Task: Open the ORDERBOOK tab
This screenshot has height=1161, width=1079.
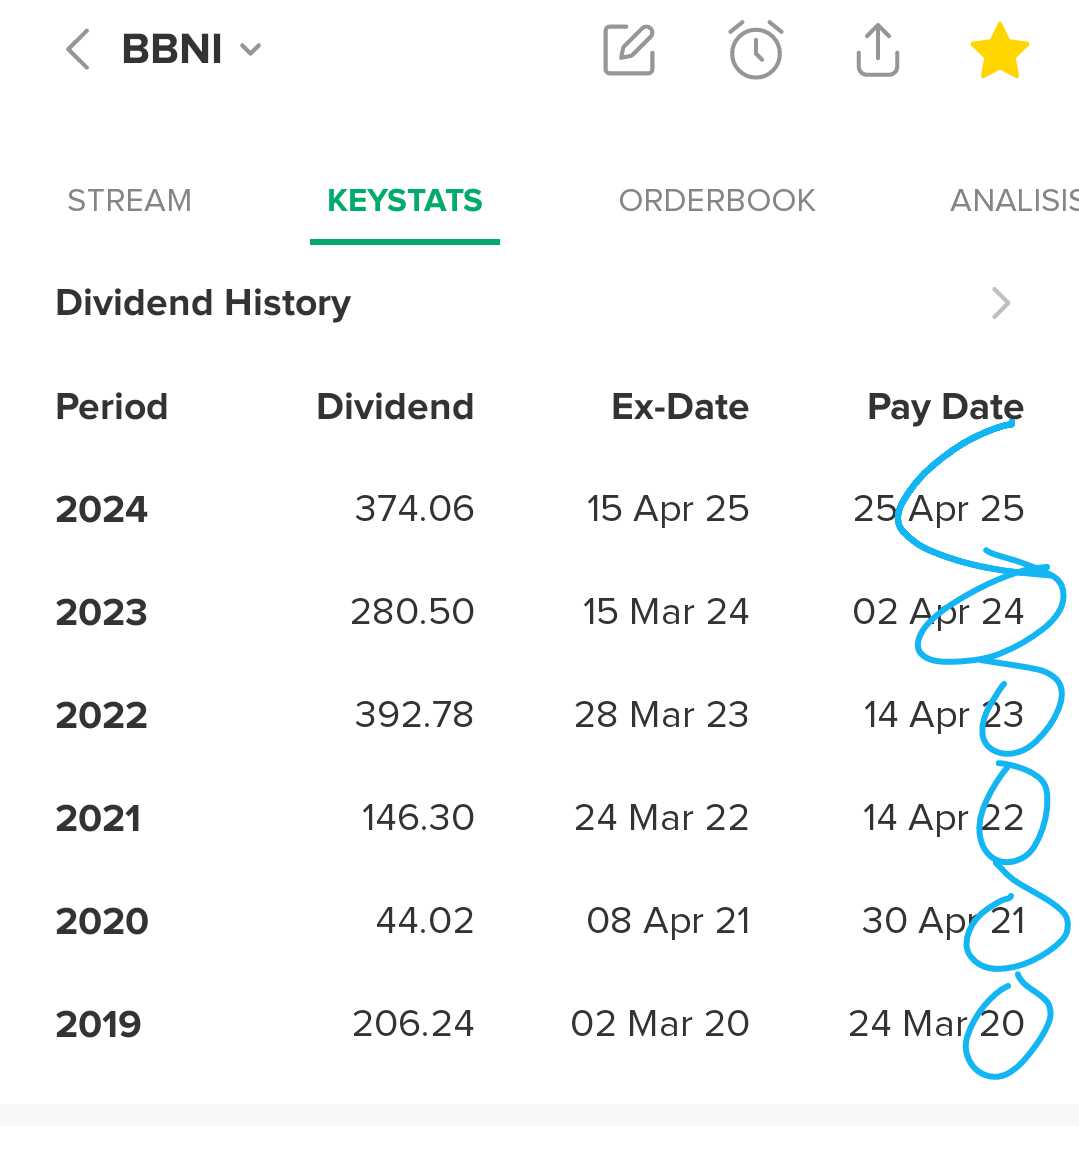Action: pos(717,201)
